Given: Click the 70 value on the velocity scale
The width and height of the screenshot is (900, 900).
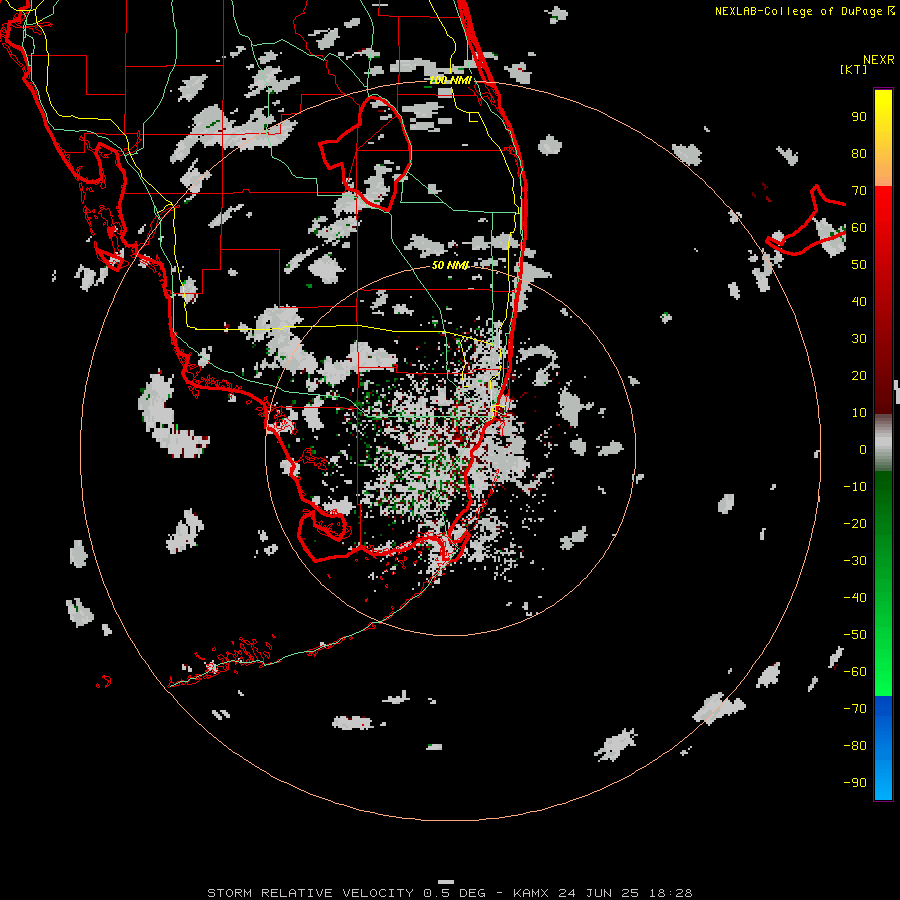Looking at the screenshot, I should (x=859, y=191).
